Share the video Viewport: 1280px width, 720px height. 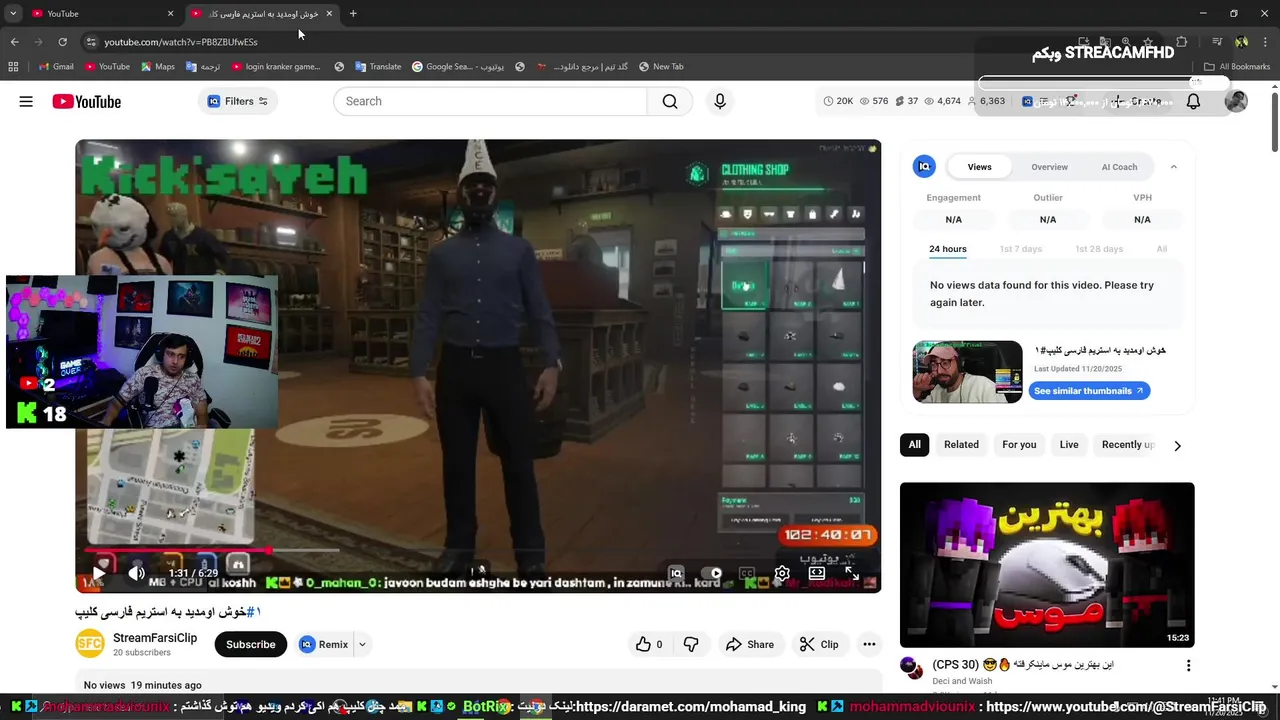pos(750,644)
